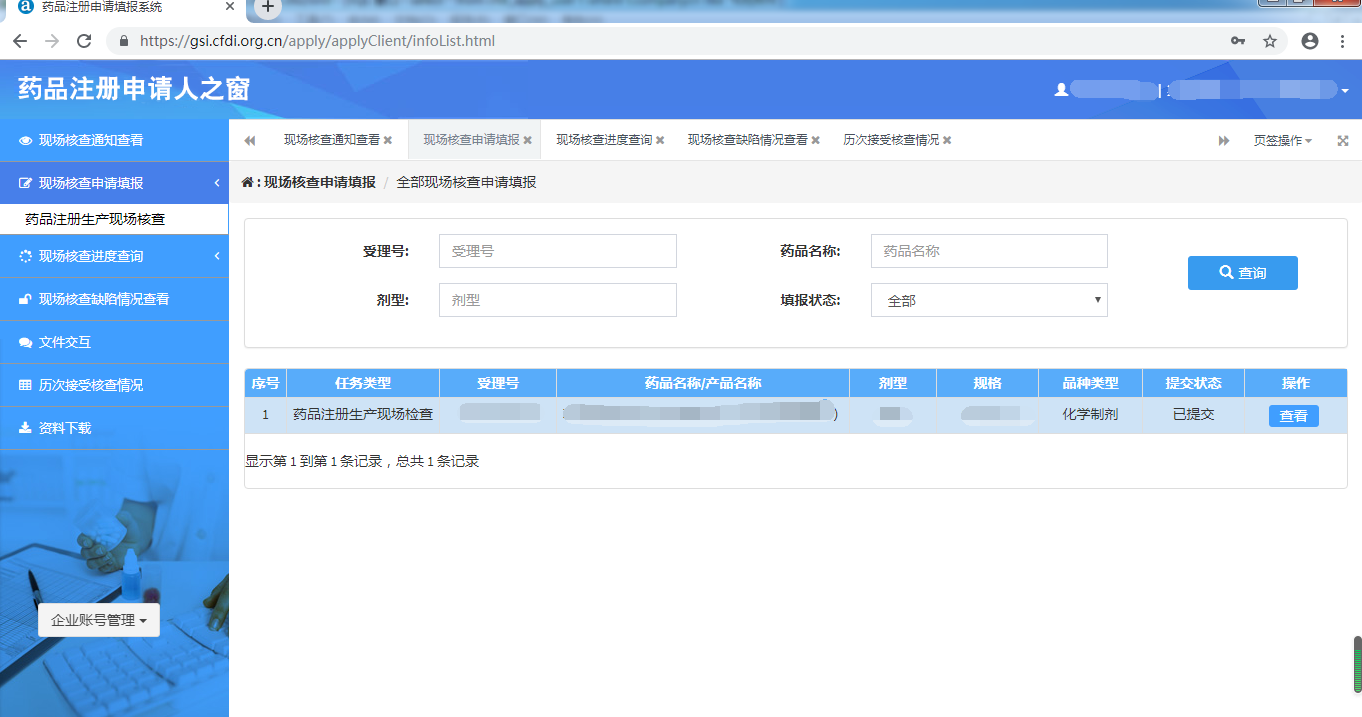Open the 填报状态 select box
Screen dimensions: 1362x717
point(989,300)
